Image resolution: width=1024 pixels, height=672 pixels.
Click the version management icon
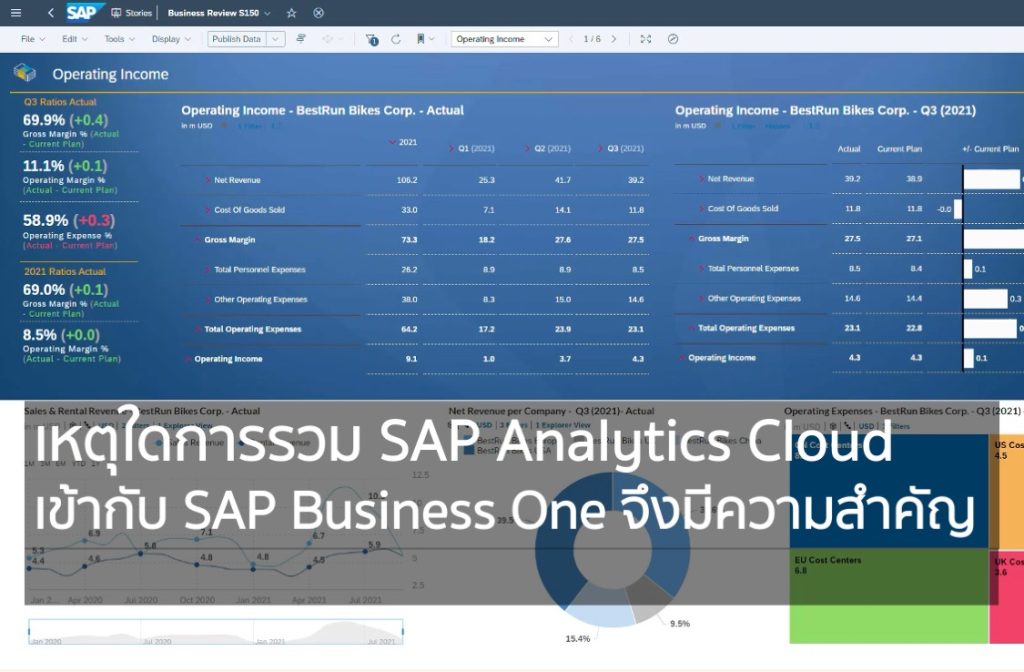pyautogui.click(x=301, y=39)
